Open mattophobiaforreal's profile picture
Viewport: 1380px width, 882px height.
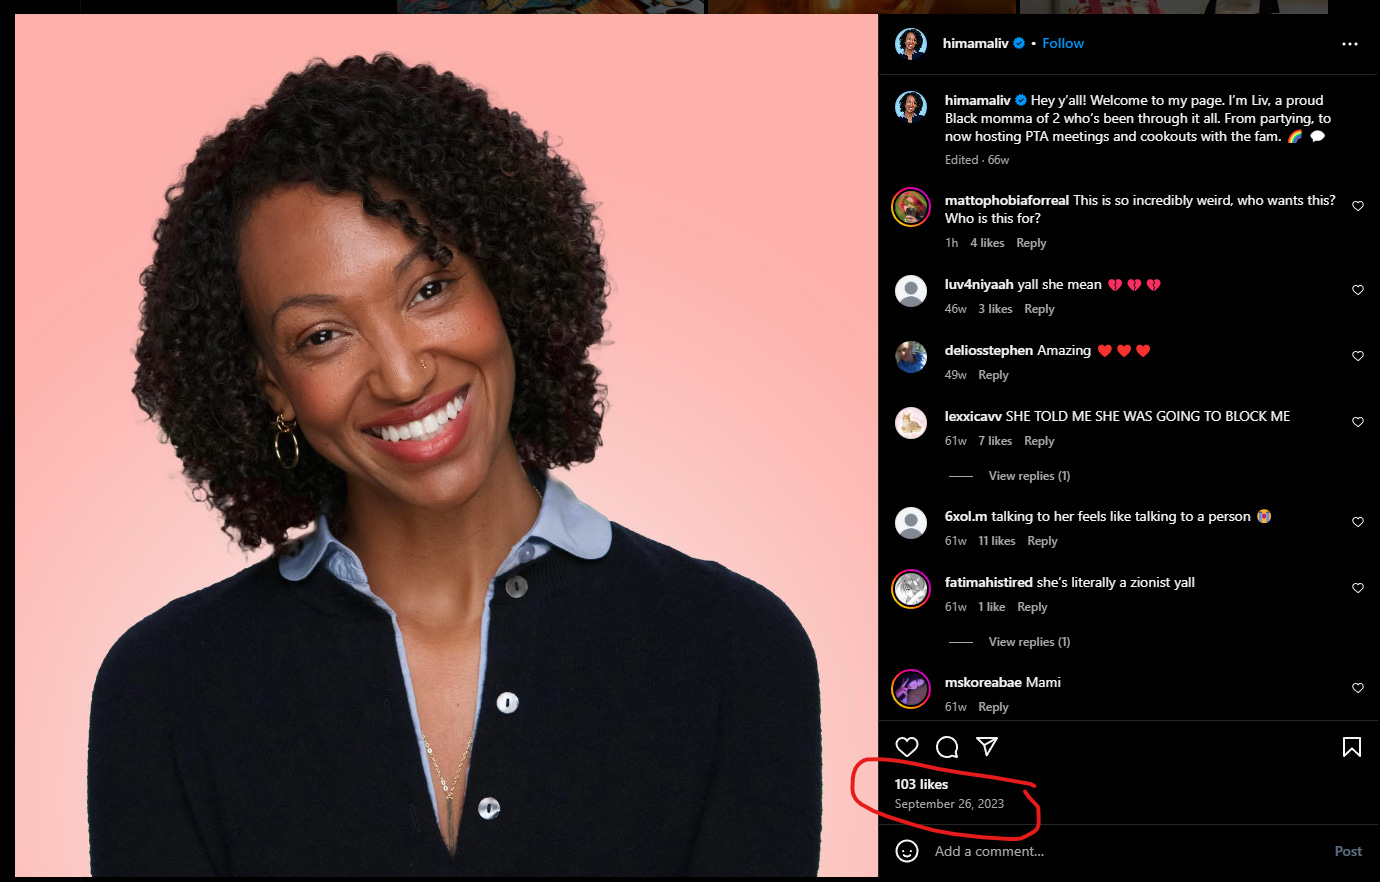pyautogui.click(x=911, y=207)
